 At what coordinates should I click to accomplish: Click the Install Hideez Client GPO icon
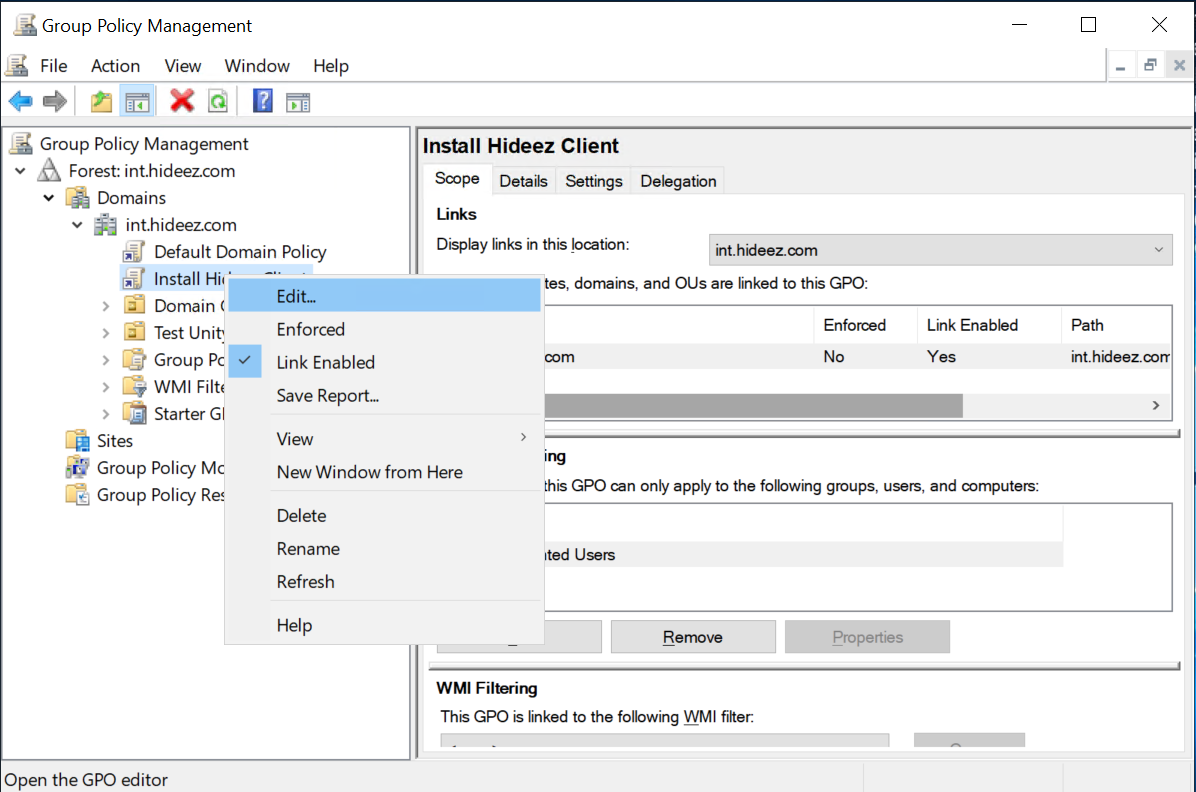pyautogui.click(x=133, y=278)
